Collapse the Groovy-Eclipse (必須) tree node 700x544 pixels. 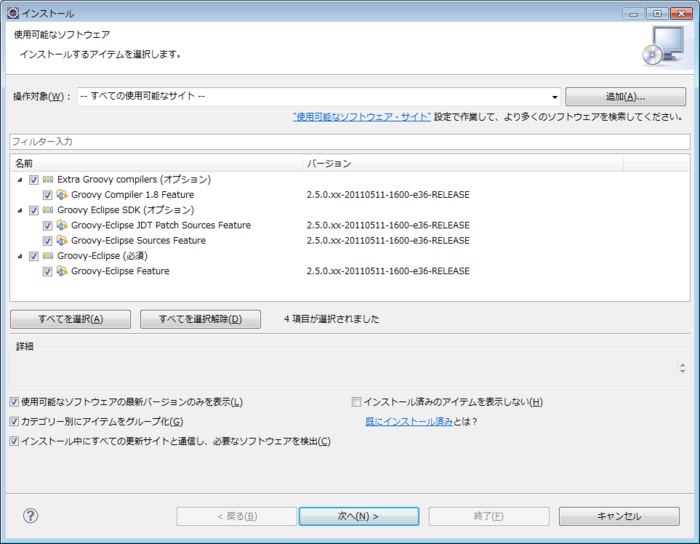pyautogui.click(x=20, y=256)
